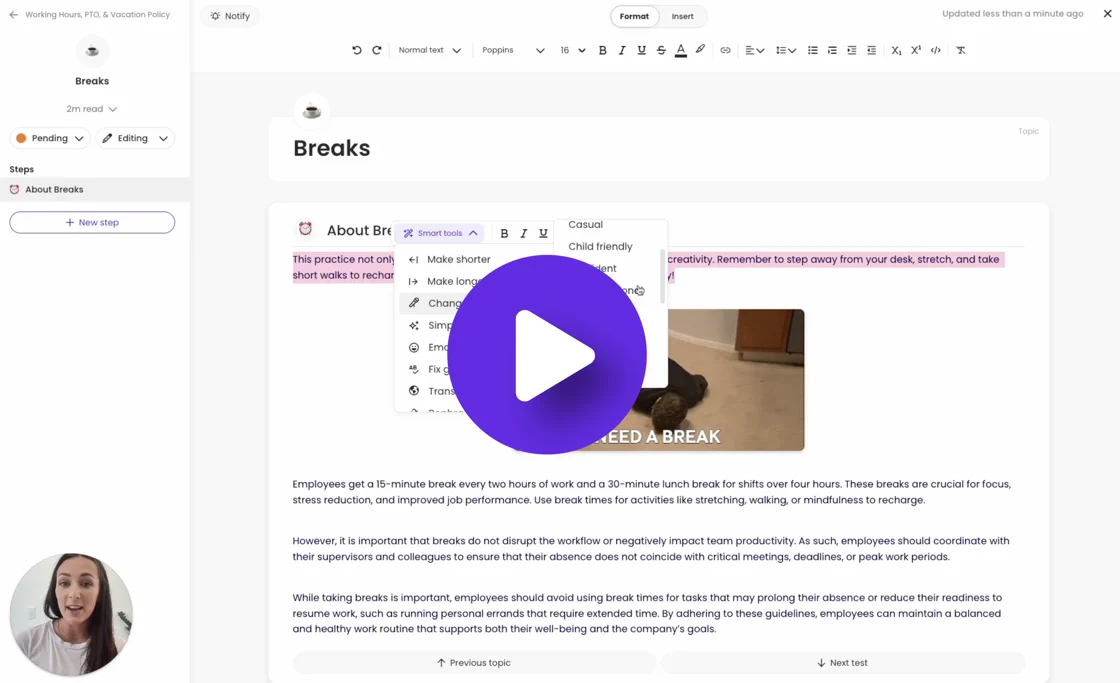Apply underline in the top toolbar
The image size is (1120, 683).
point(641,50)
